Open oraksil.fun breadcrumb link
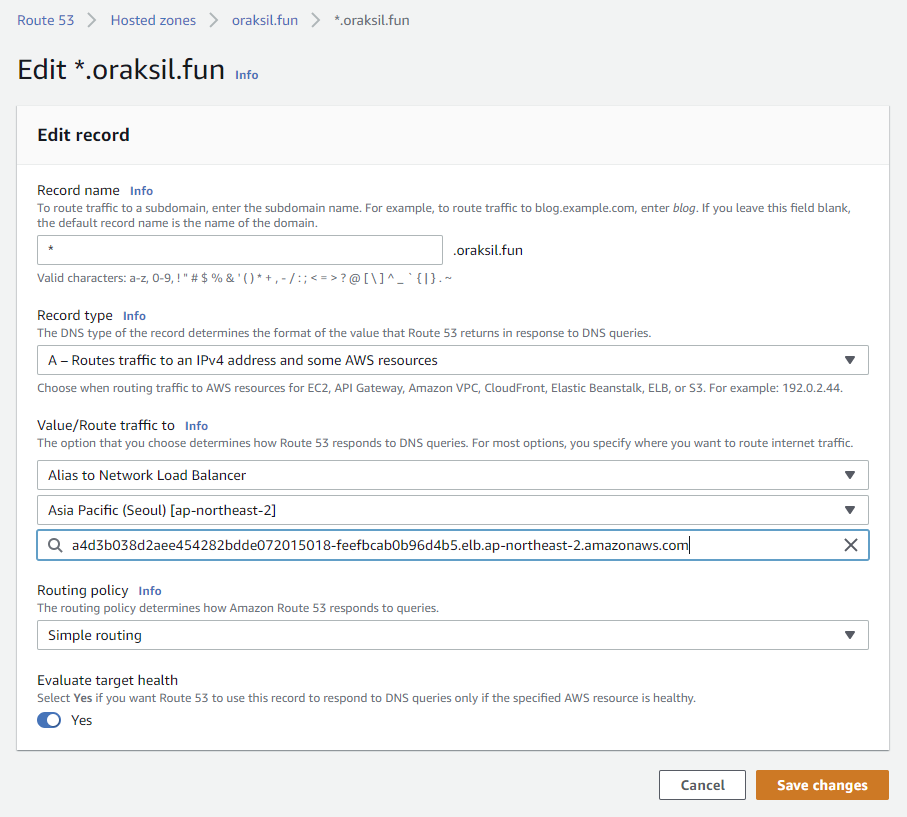This screenshot has height=817, width=907. [x=265, y=20]
